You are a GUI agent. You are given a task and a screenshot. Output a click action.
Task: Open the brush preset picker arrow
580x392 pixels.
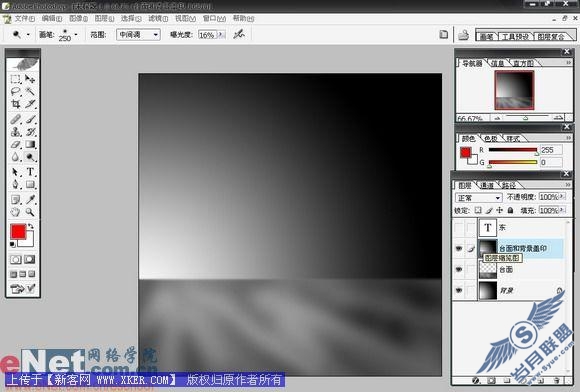click(x=76, y=35)
